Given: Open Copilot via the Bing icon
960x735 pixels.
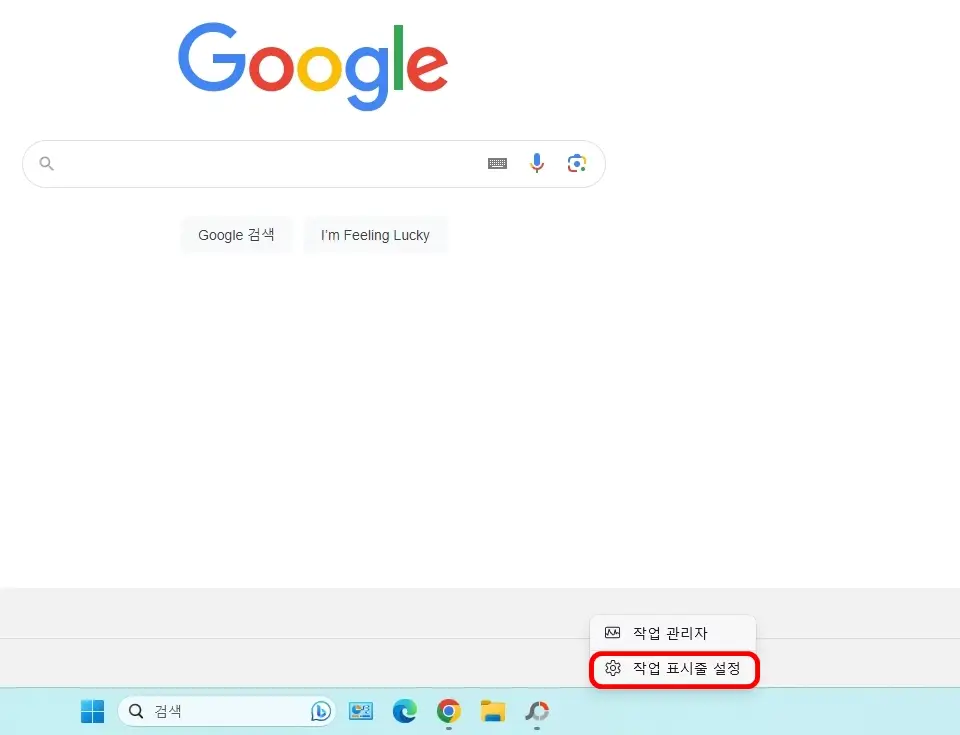Looking at the screenshot, I should pos(320,711).
